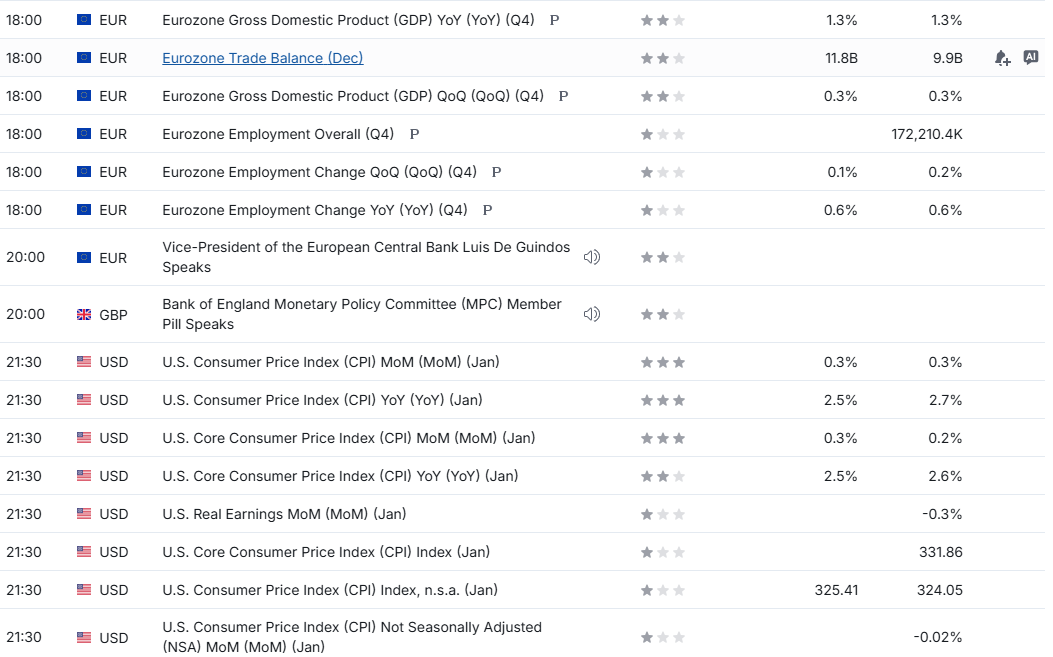This screenshot has width=1053, height=657.
Task: Click importance stars for Eurozone Trade Balance
Action: click(663, 58)
